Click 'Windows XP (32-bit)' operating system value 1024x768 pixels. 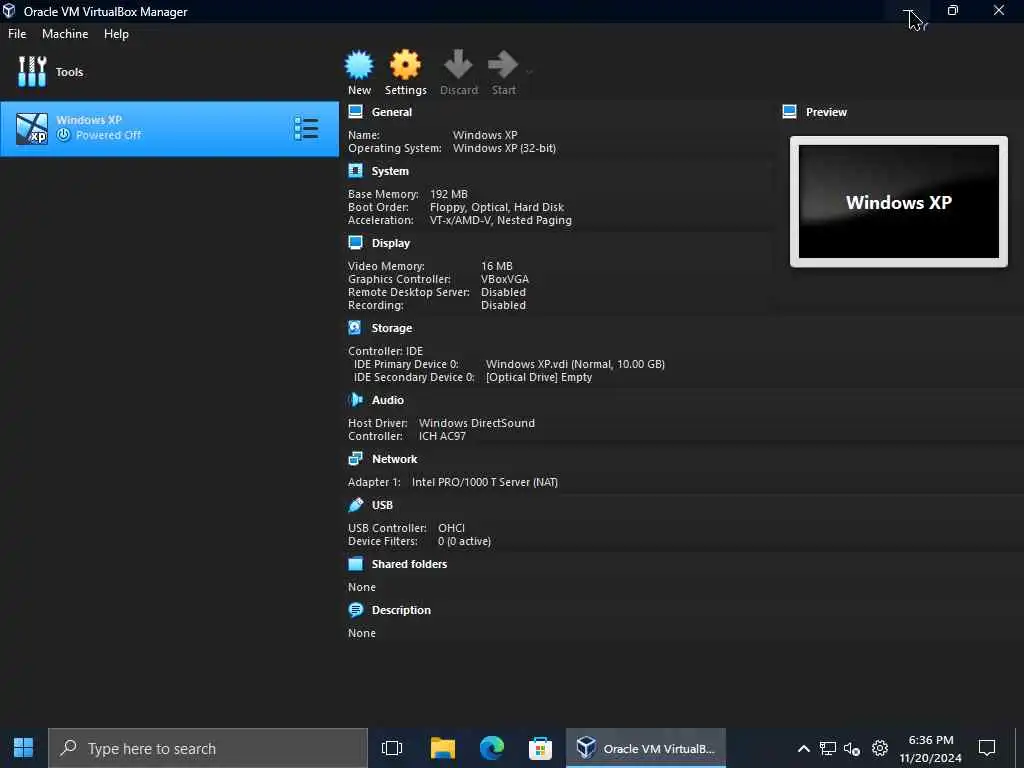point(504,148)
